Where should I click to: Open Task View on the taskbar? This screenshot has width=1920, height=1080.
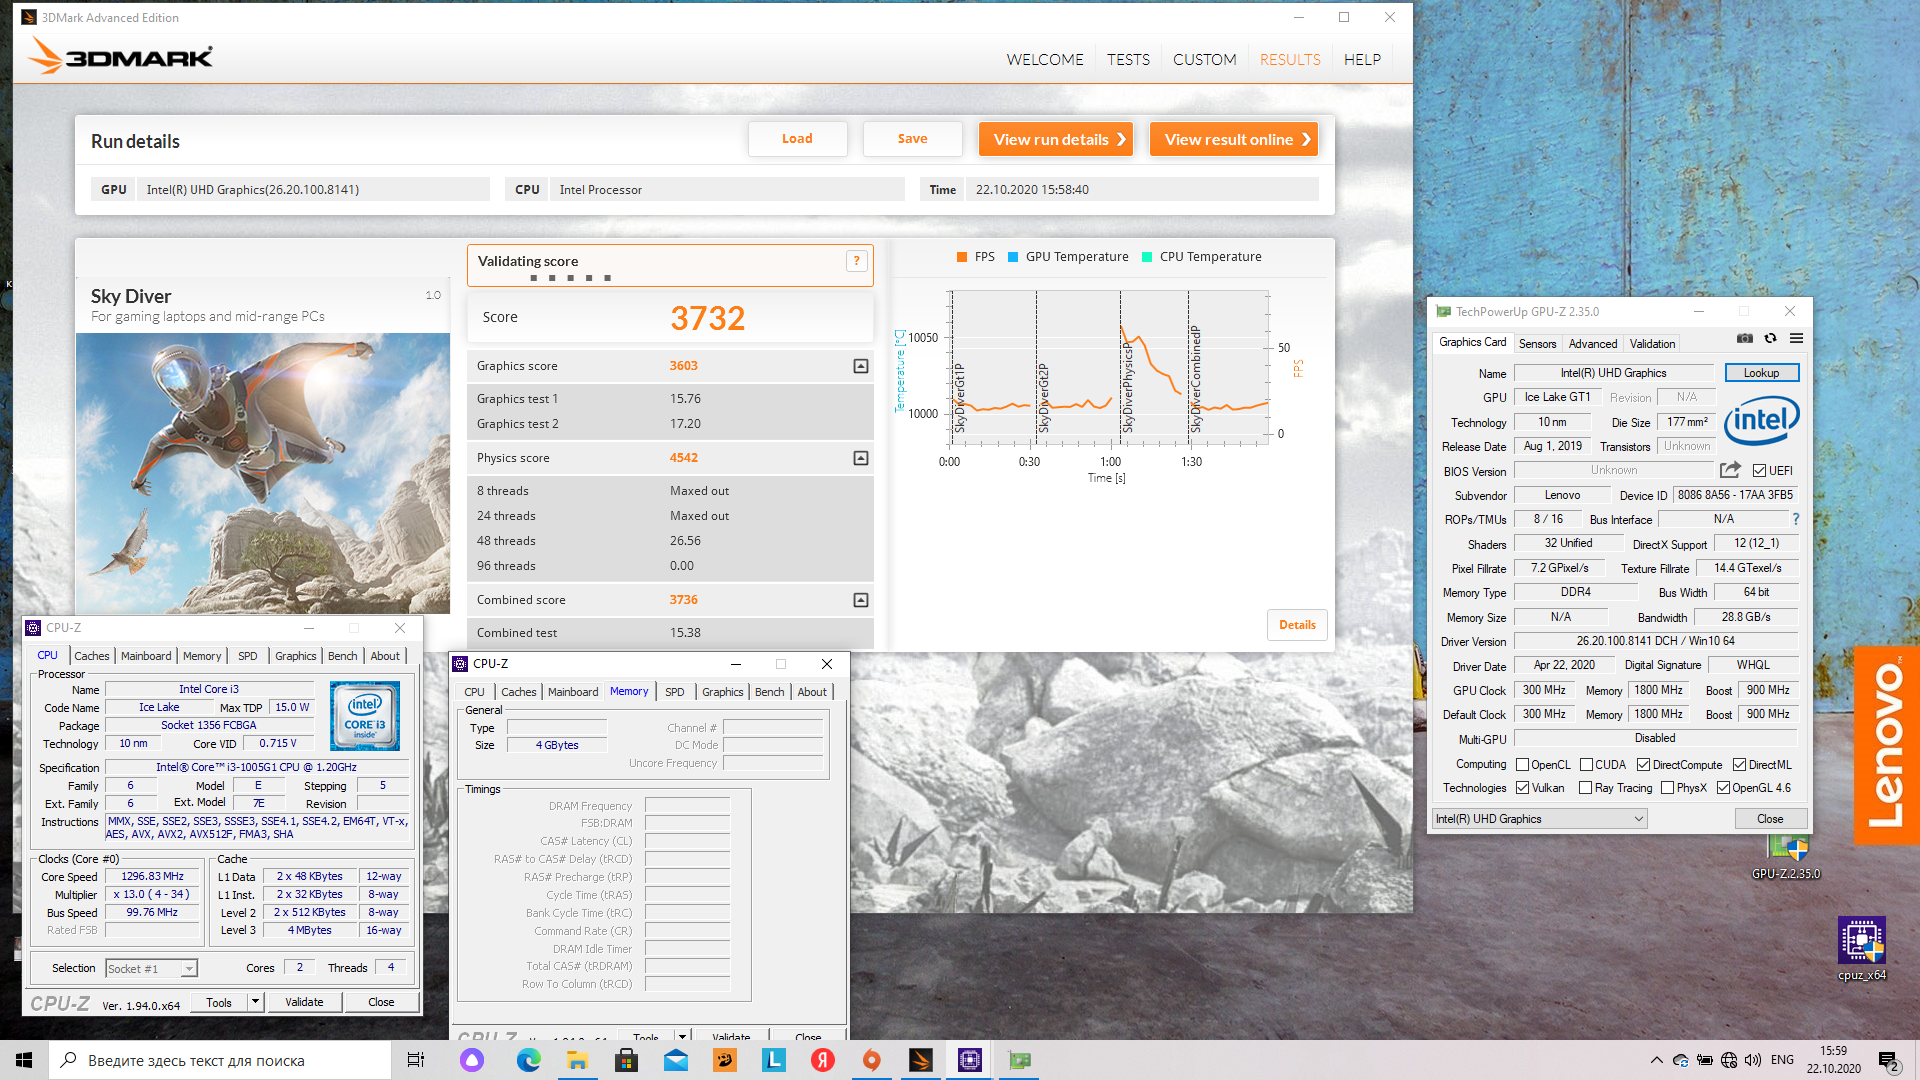click(416, 1060)
